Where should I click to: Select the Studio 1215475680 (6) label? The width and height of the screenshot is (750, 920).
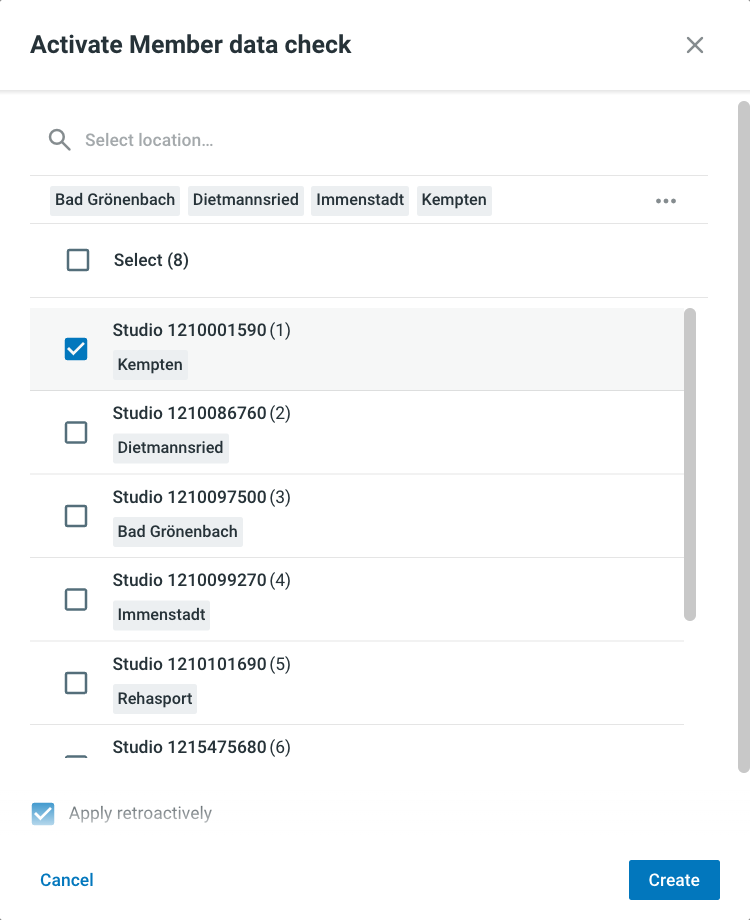coord(201,748)
